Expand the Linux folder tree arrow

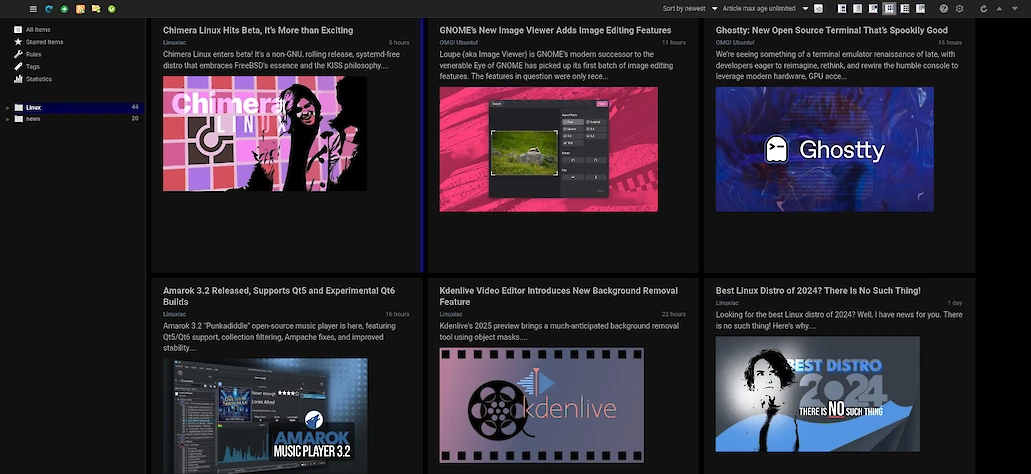[8, 107]
